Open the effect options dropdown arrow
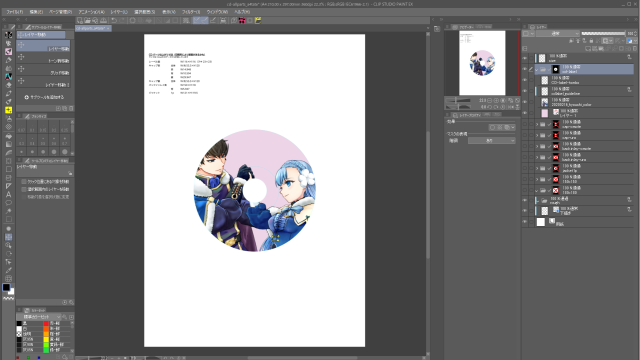640x360 pixels. tap(513, 127)
